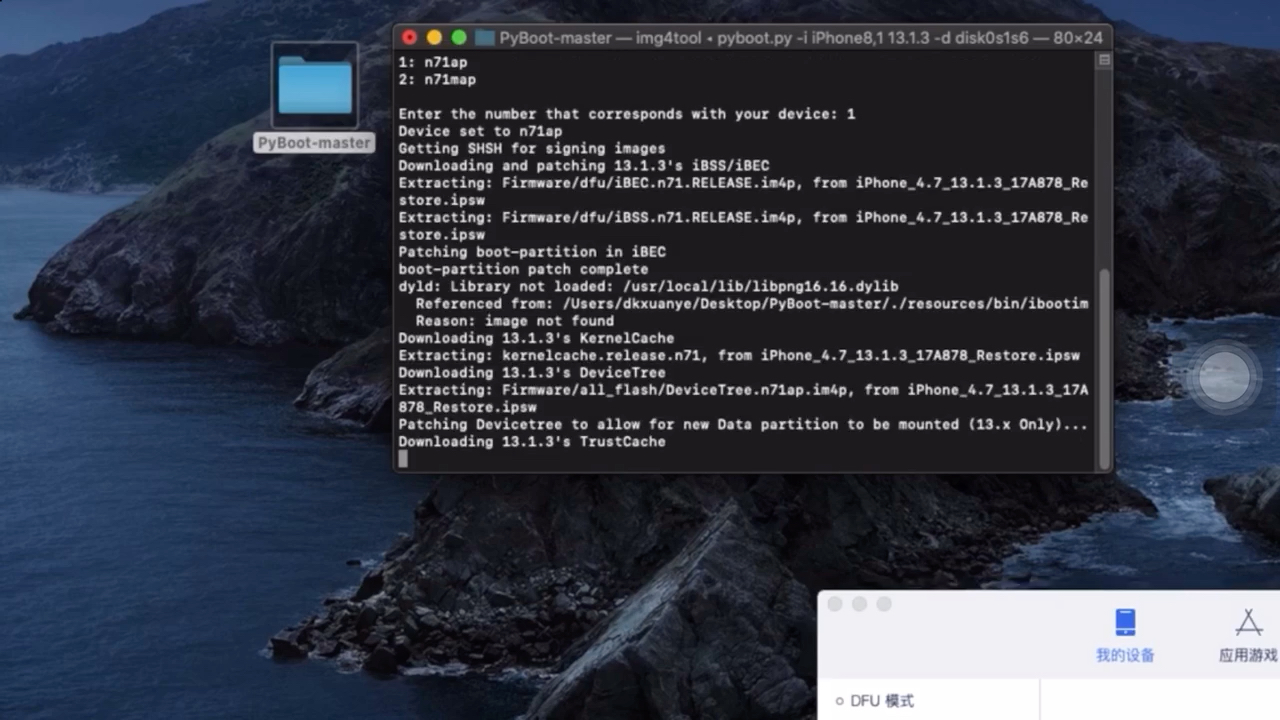Screen dimensions: 1280x720
Task: Open the 应用游戏 App Store icon
Action: pyautogui.click(x=1248, y=622)
